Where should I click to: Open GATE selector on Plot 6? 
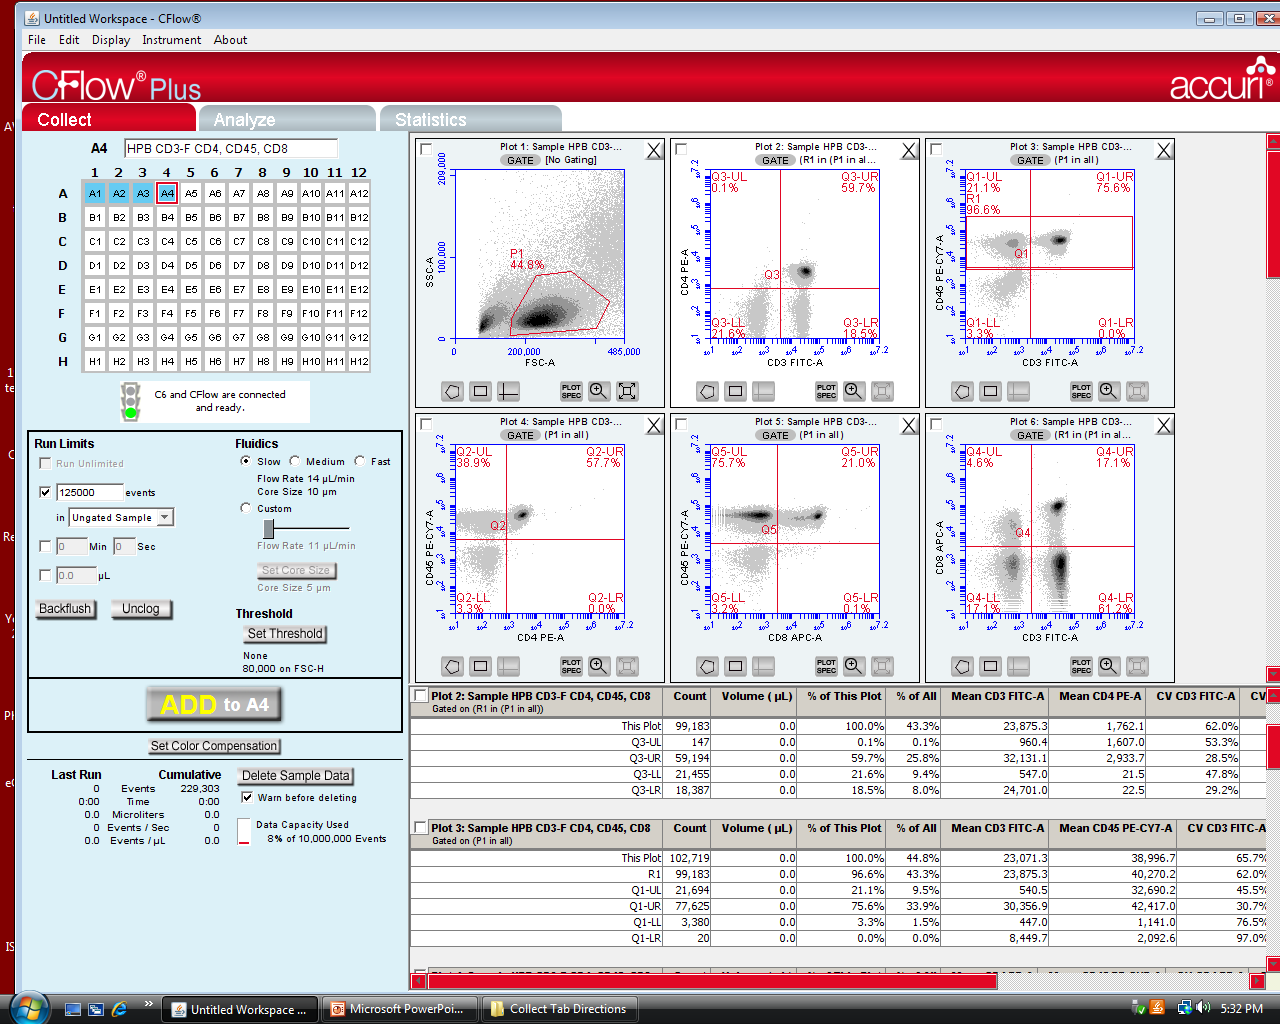pyautogui.click(x=1030, y=435)
